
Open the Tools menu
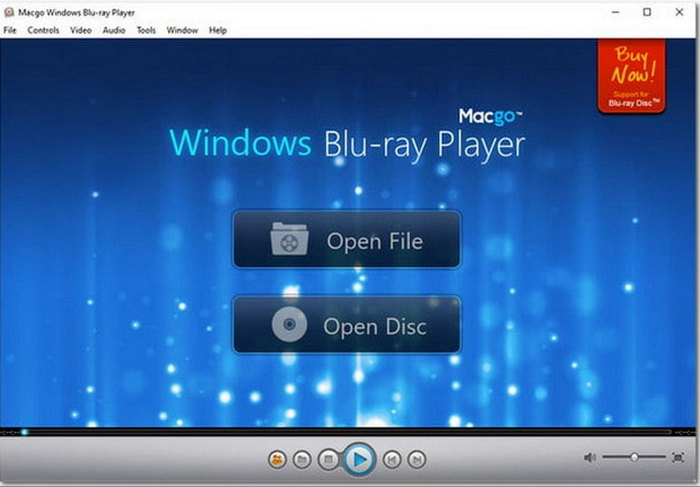click(x=146, y=30)
